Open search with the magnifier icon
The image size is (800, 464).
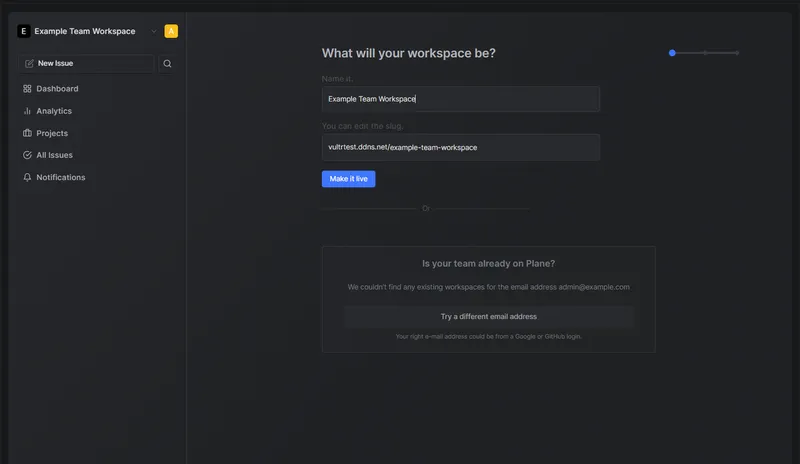tap(167, 63)
